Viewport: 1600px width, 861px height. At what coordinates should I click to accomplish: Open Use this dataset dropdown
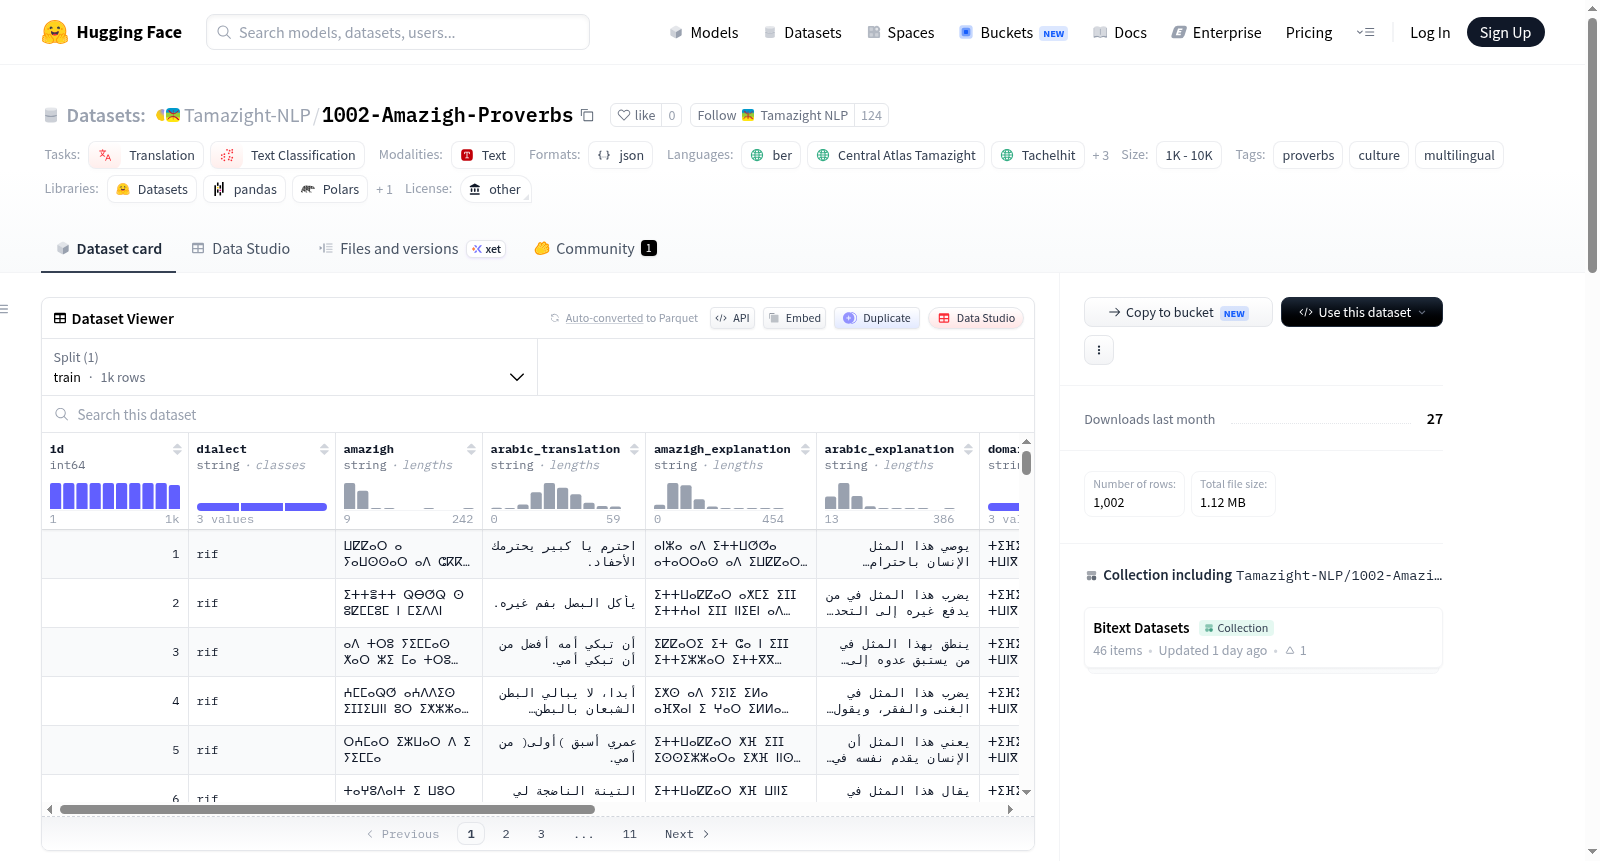[1361, 312]
